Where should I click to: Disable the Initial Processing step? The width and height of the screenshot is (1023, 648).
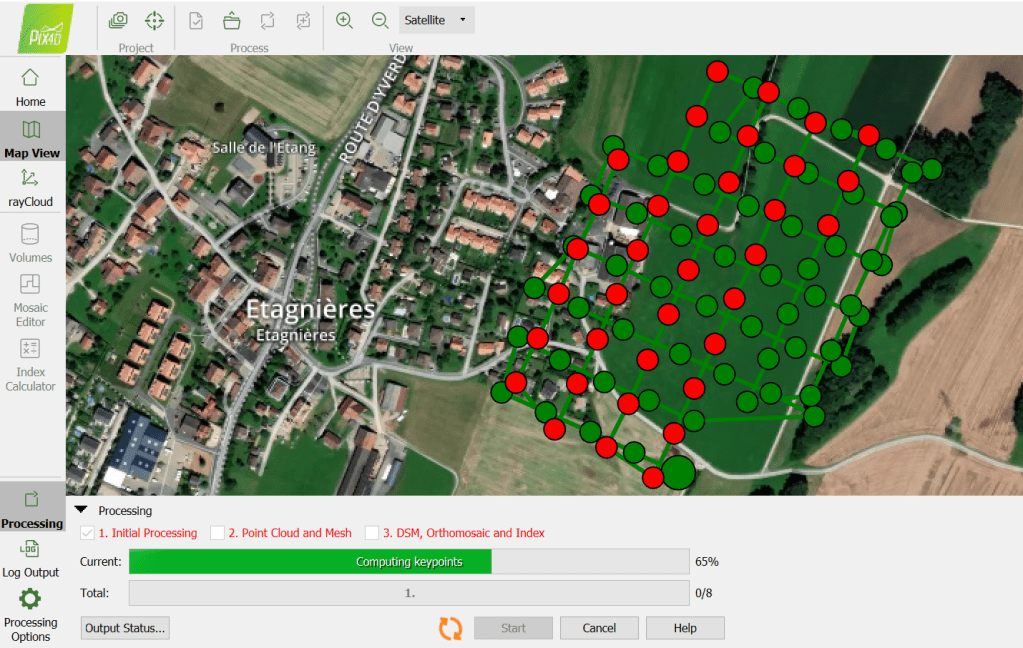(86, 533)
